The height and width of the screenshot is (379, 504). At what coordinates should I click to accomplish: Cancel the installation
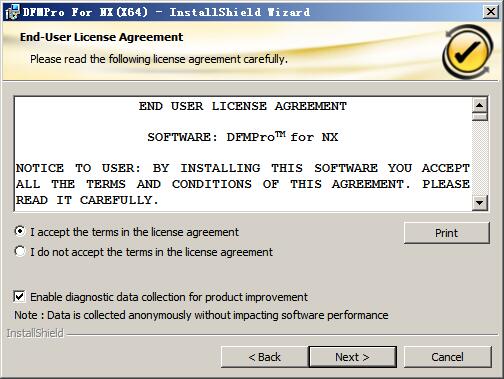447,357
